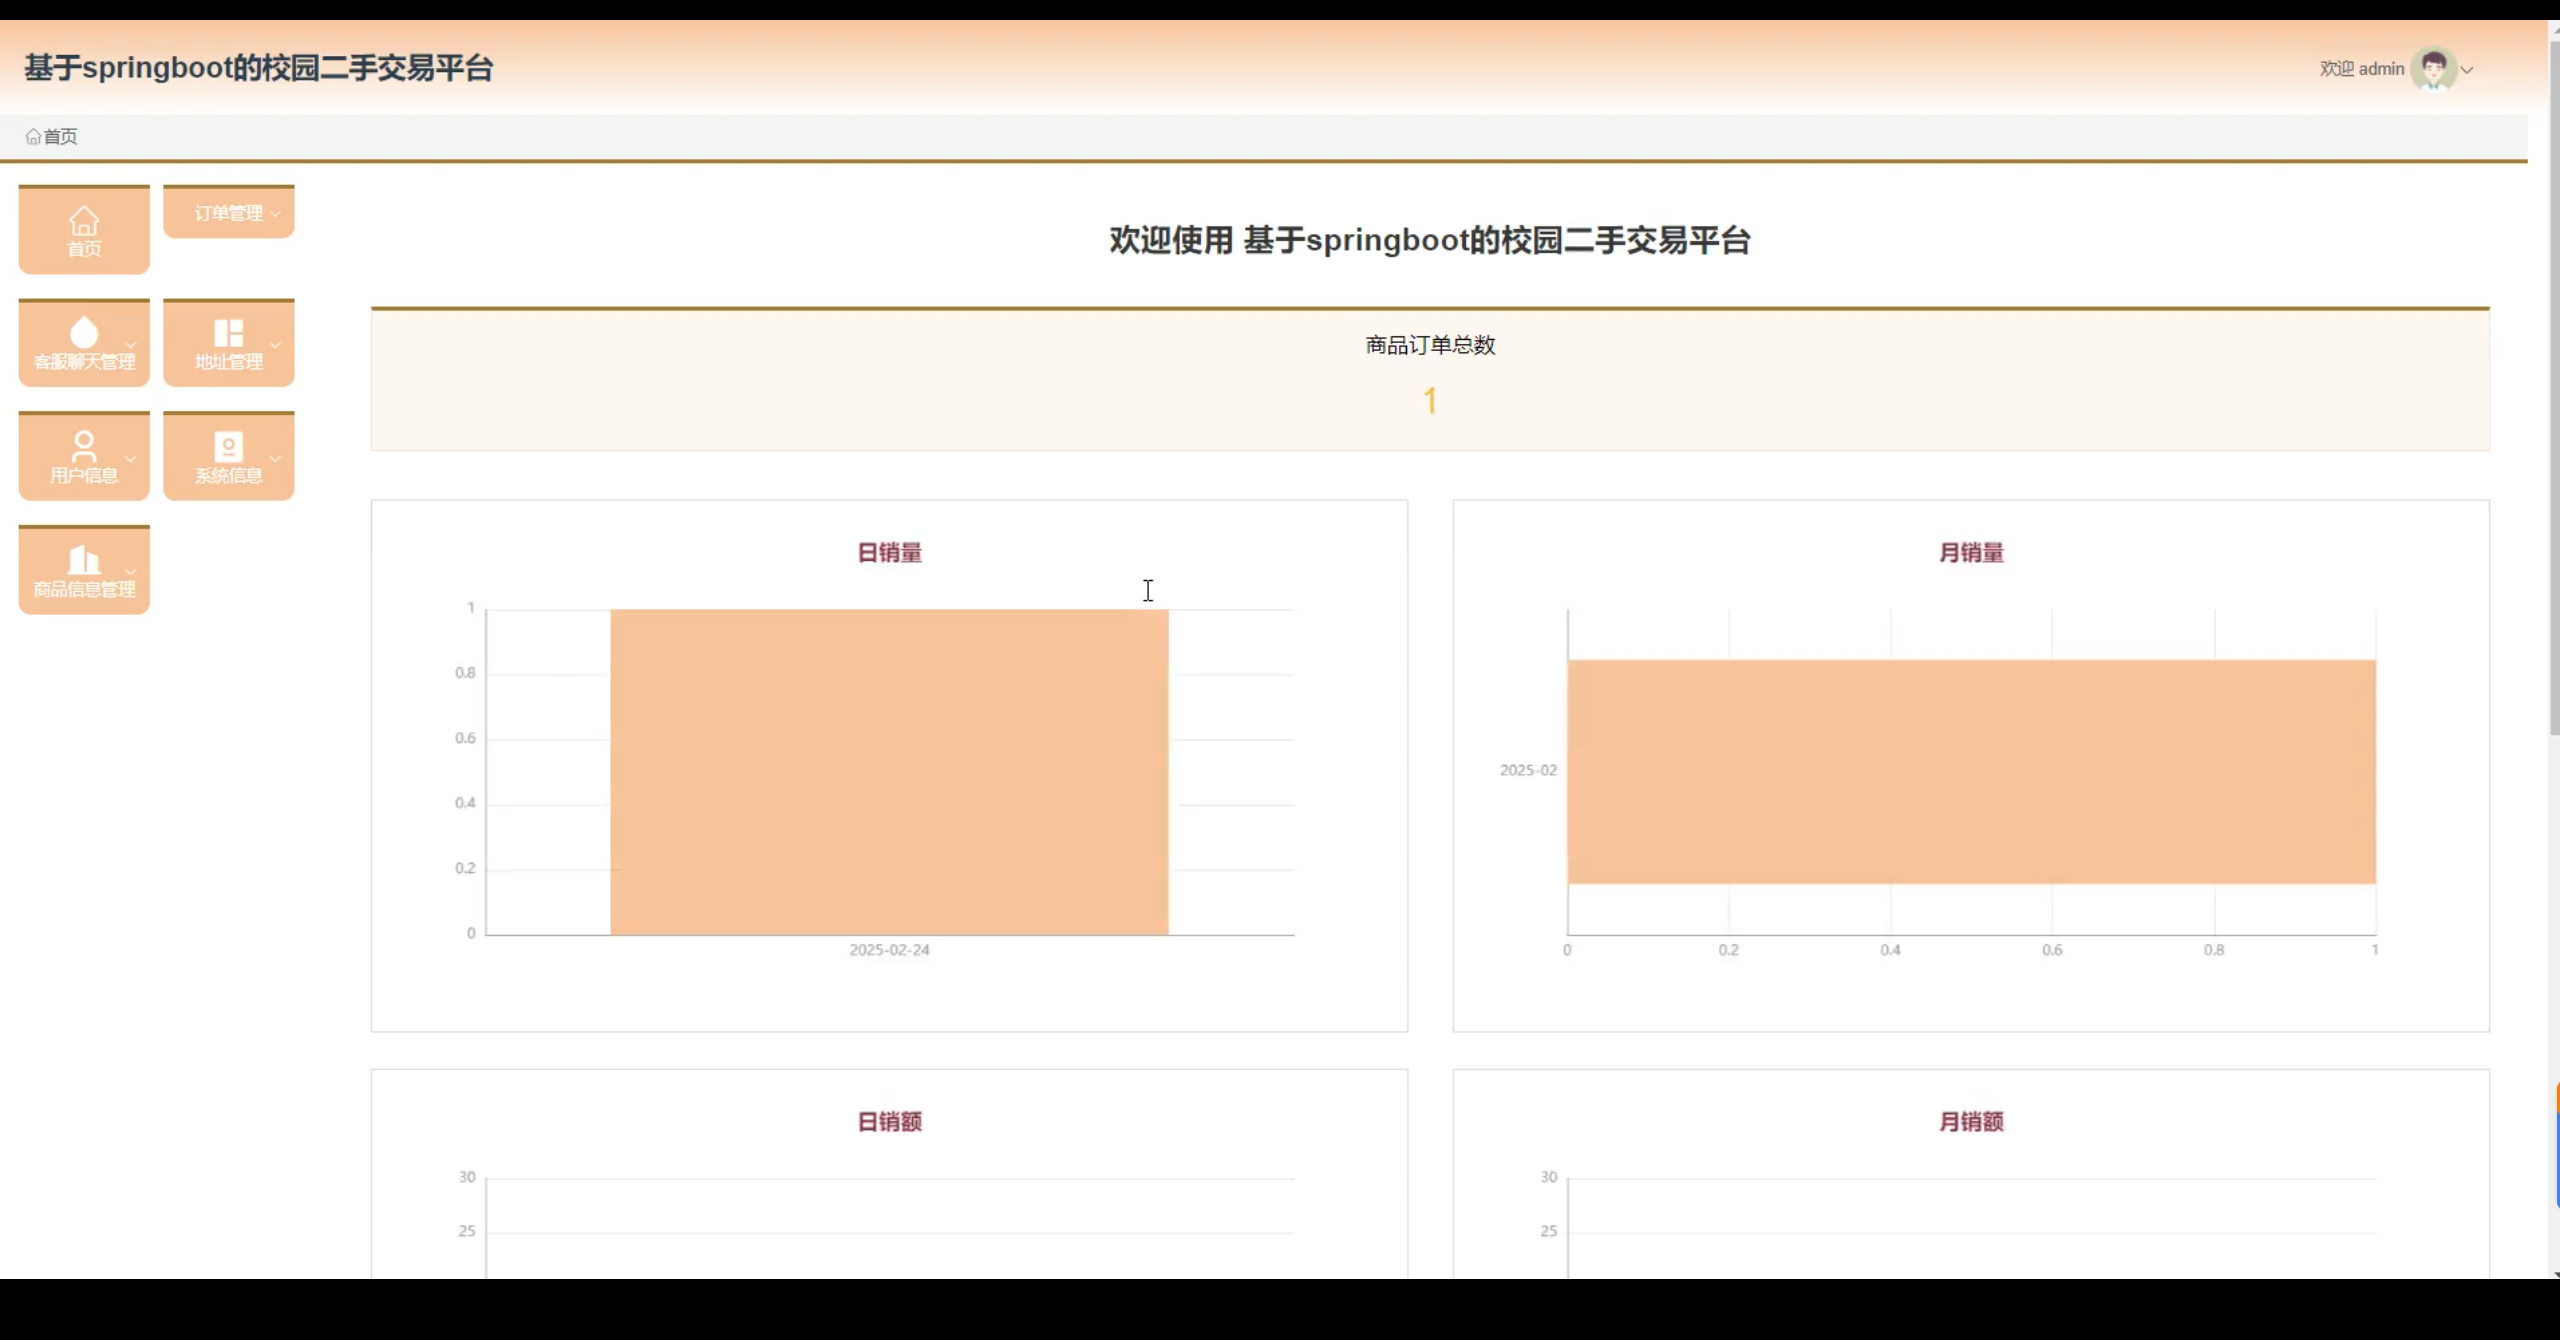Open the 订单管理 menu item
The height and width of the screenshot is (1340, 2560).
click(x=228, y=213)
